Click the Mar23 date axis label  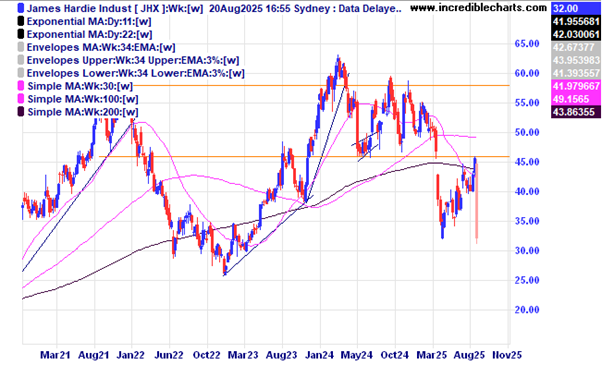[x=244, y=355]
